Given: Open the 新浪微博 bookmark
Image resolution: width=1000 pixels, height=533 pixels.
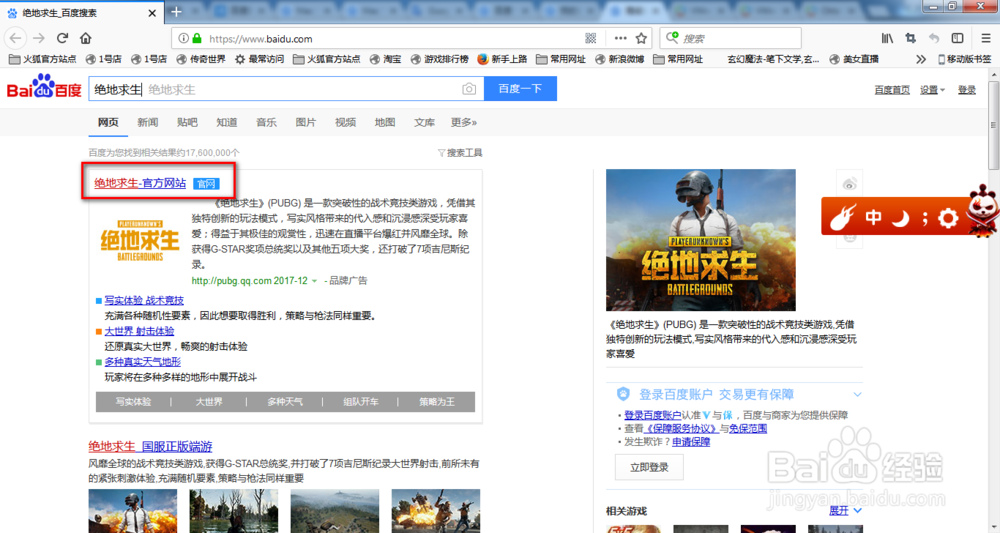Looking at the screenshot, I should [x=619, y=59].
